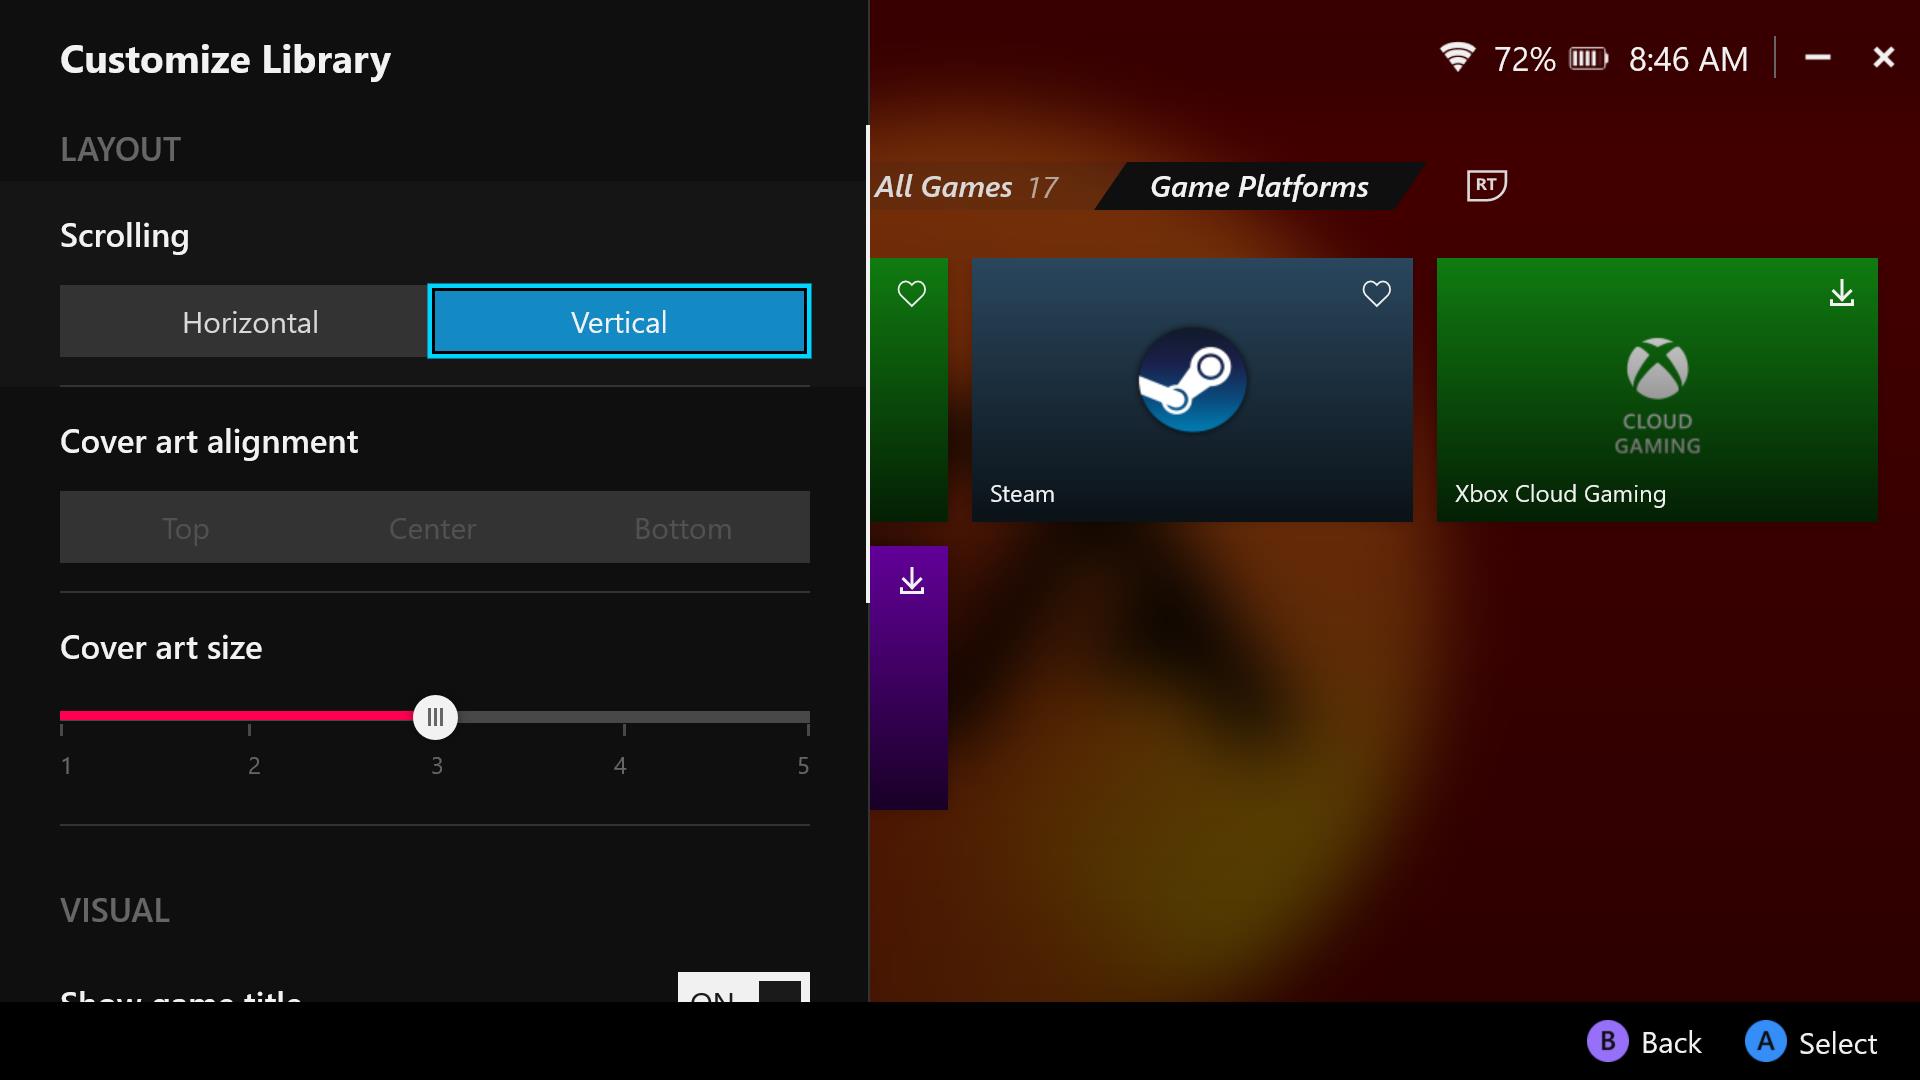Image resolution: width=1920 pixels, height=1080 pixels.
Task: Favorite the partially hidden green tile
Action: click(911, 293)
